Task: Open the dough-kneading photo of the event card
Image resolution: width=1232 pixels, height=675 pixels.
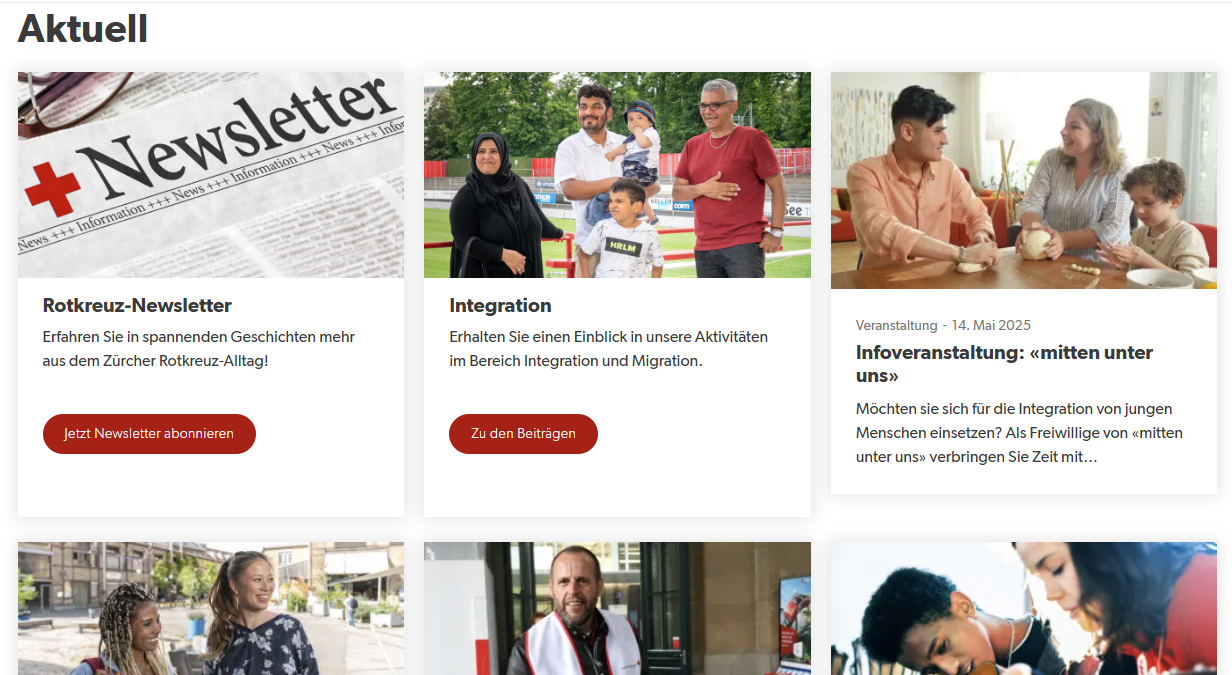Action: [1024, 180]
